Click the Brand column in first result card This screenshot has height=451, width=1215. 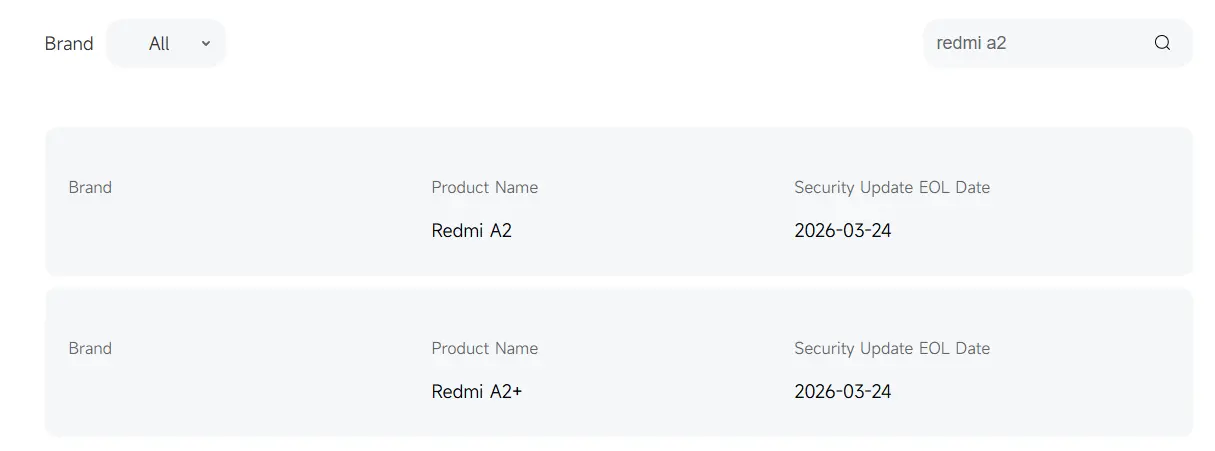coord(90,187)
